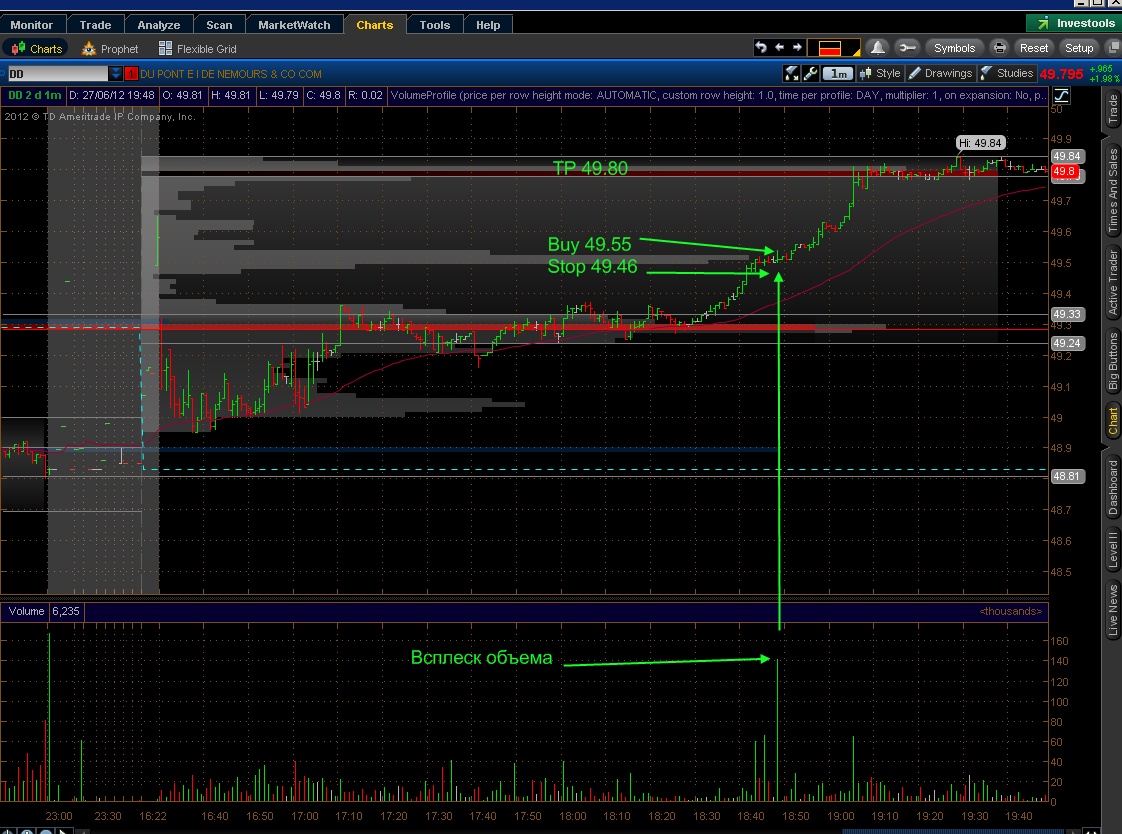The height and width of the screenshot is (834, 1122).
Task: Click the undo arrow icon
Action: click(x=761, y=48)
